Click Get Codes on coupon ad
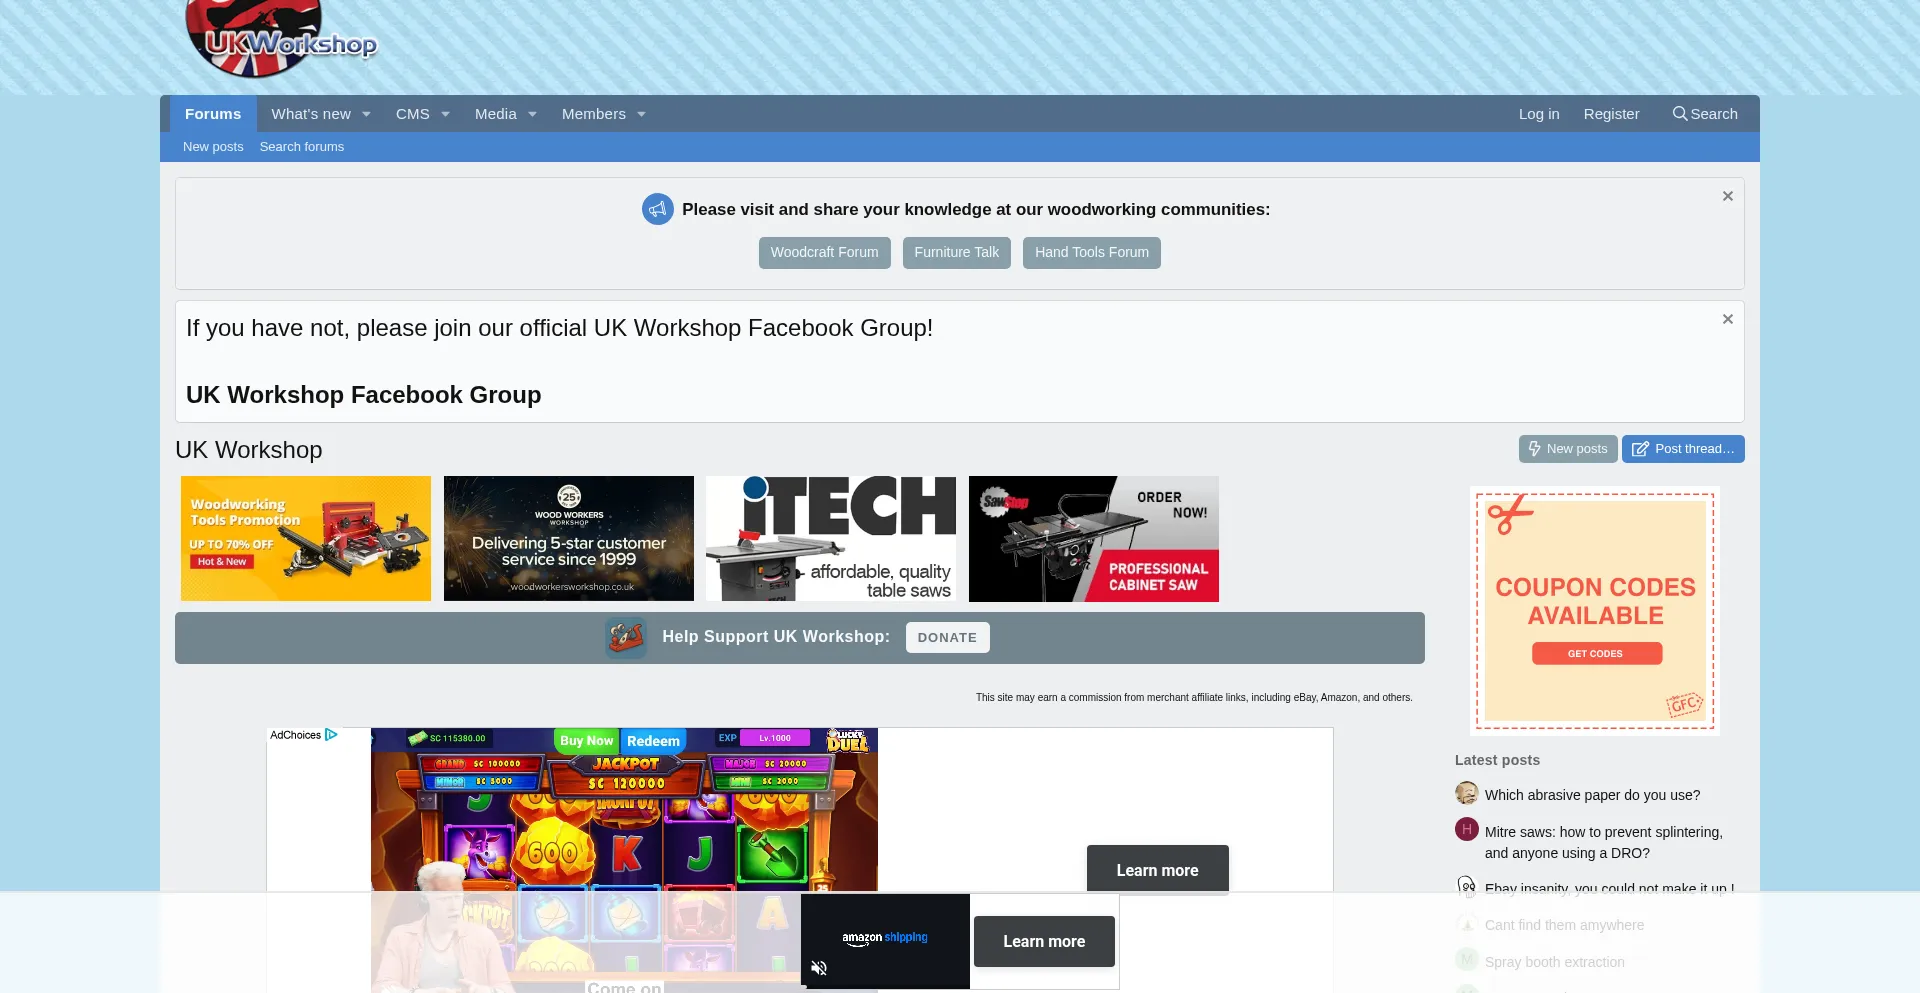1920x993 pixels. 1596,654
